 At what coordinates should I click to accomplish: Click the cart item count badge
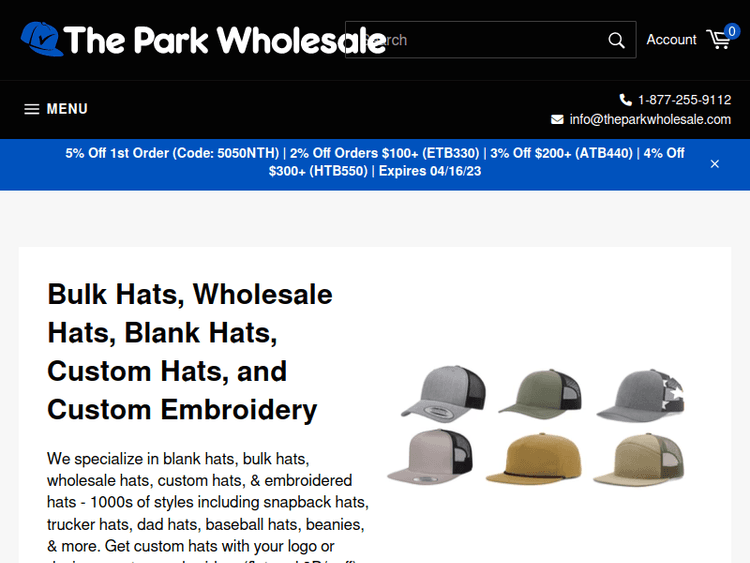[731, 32]
